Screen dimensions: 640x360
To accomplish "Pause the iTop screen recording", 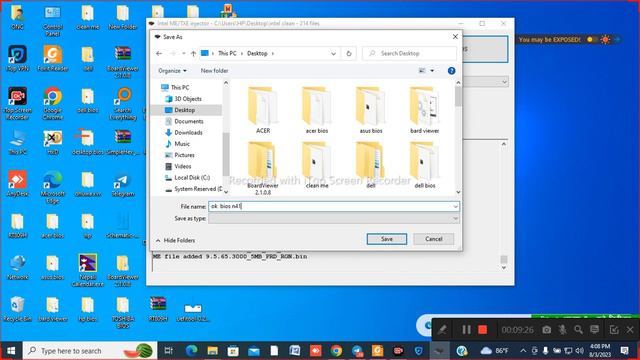I will click(466, 329).
